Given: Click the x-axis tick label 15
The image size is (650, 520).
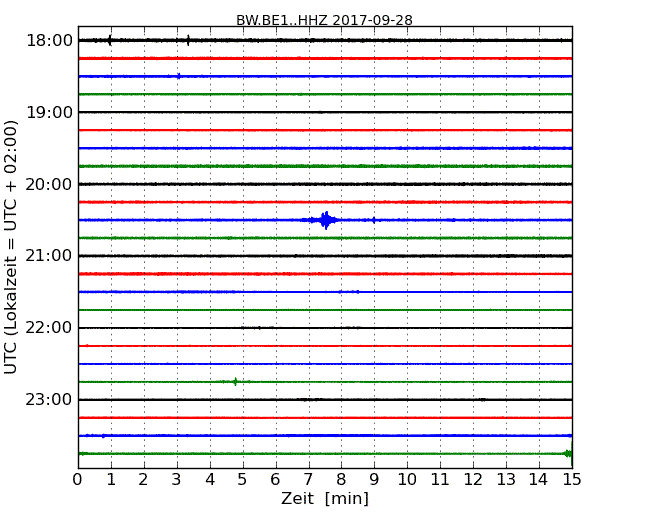Looking at the screenshot, I should pos(572,480).
